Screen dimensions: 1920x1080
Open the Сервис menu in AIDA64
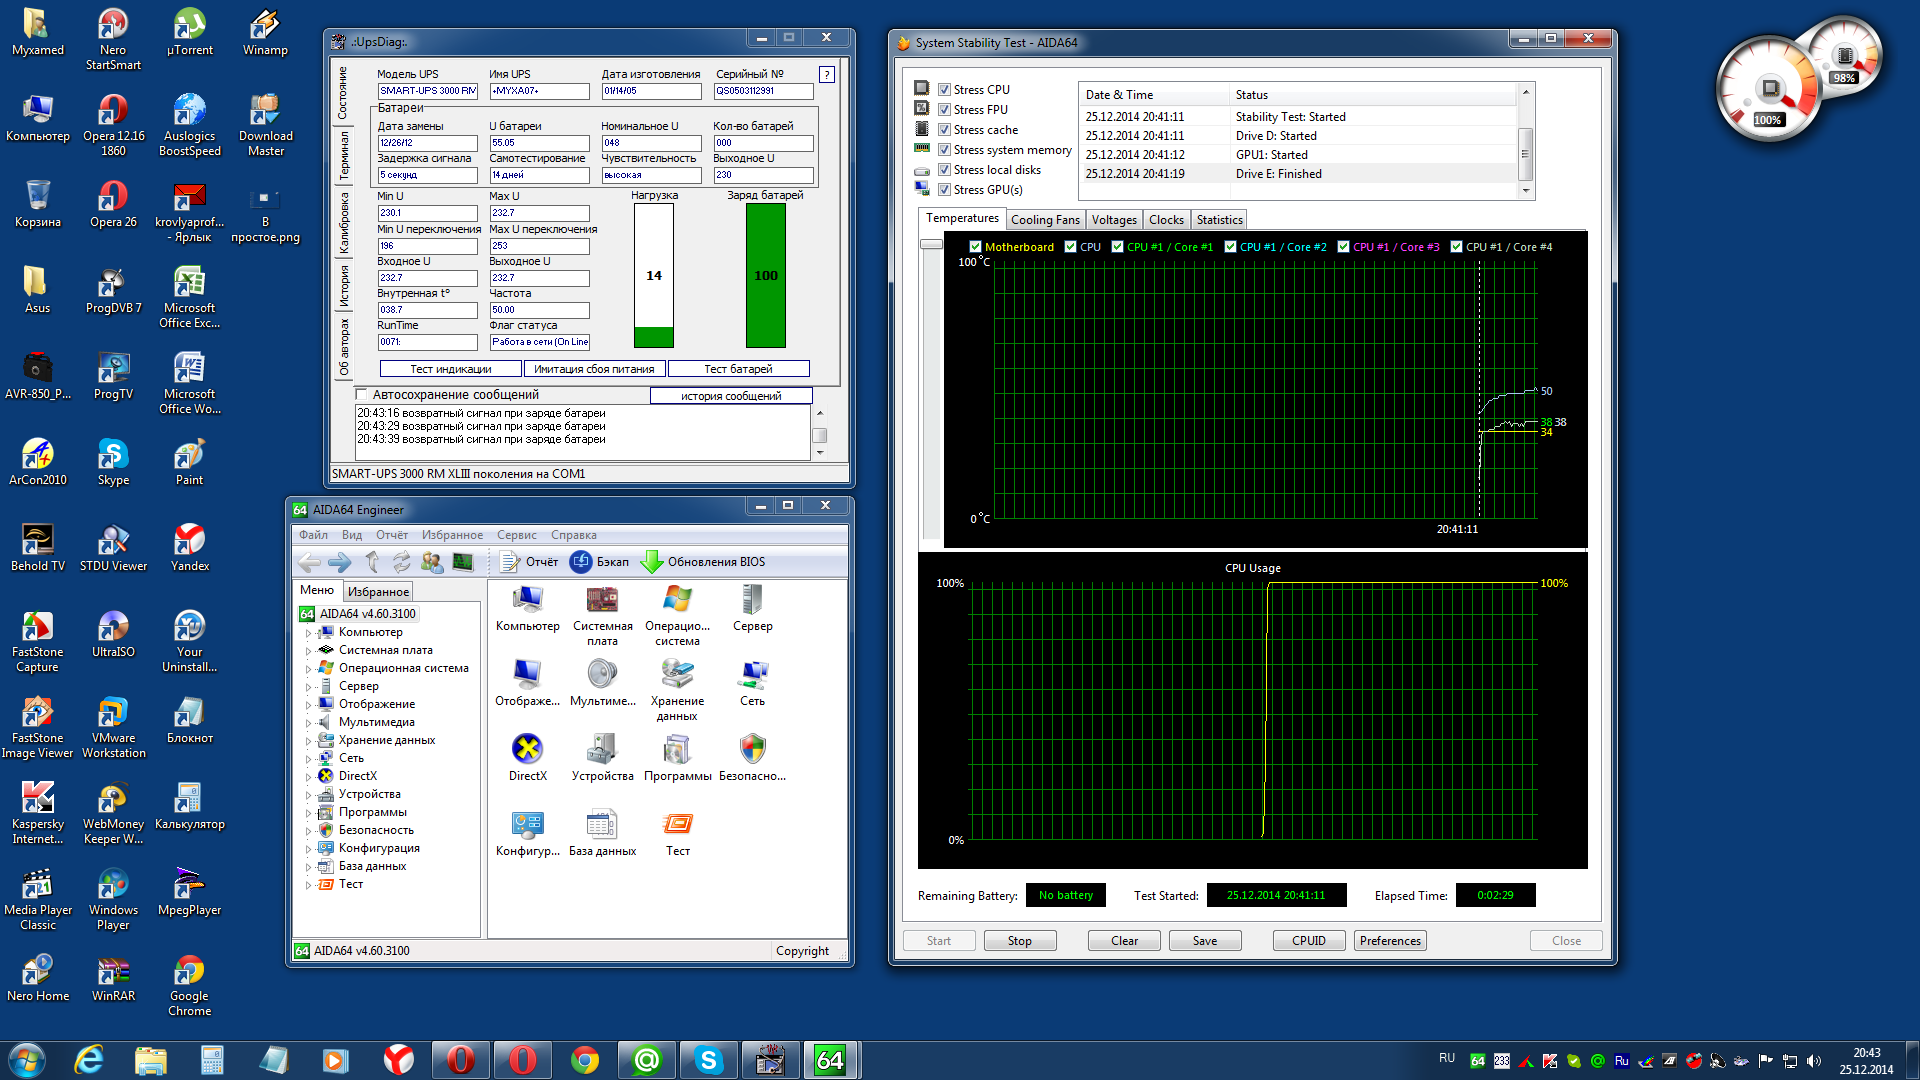coord(516,535)
